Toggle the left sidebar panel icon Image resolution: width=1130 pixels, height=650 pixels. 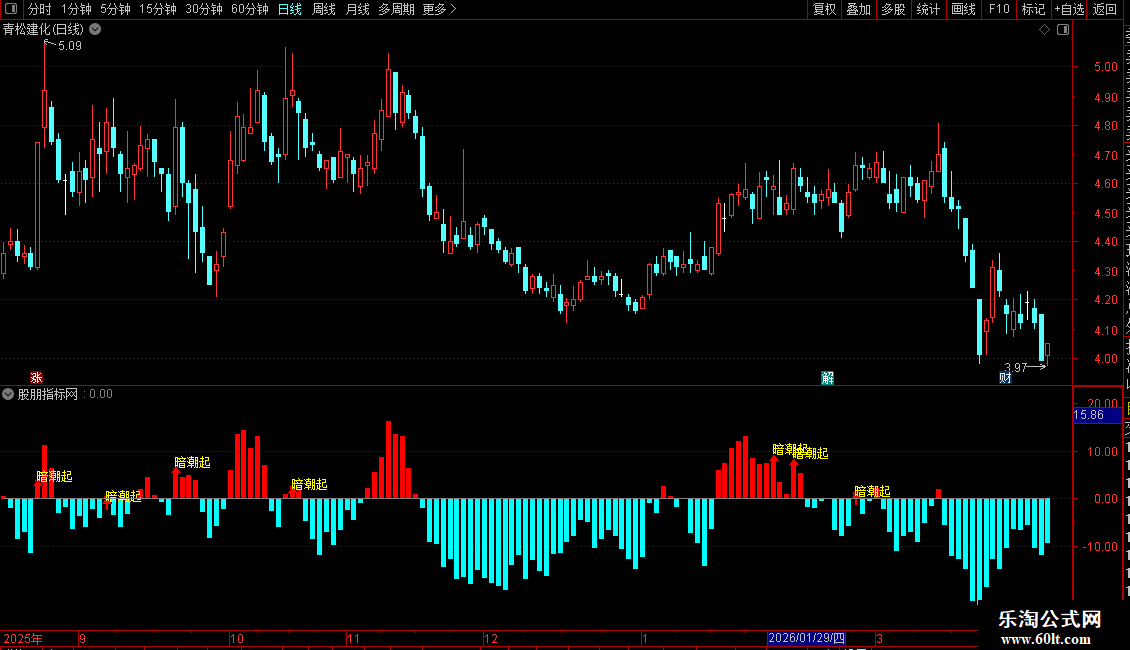coord(11,9)
